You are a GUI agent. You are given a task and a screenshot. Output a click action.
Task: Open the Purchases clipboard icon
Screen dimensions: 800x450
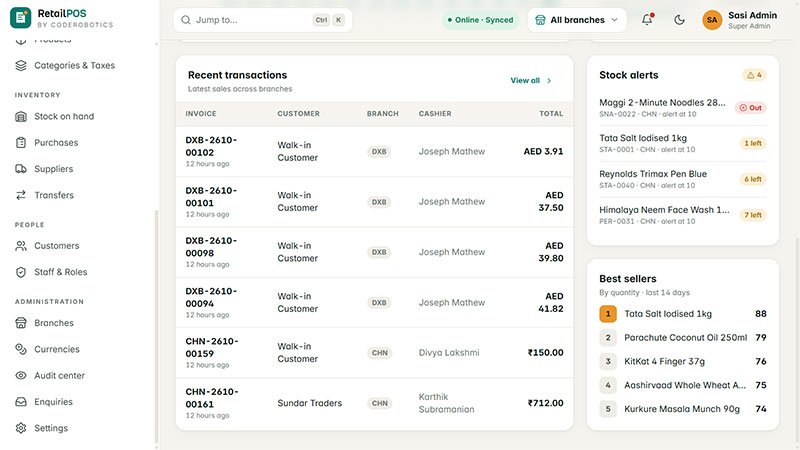[21, 143]
